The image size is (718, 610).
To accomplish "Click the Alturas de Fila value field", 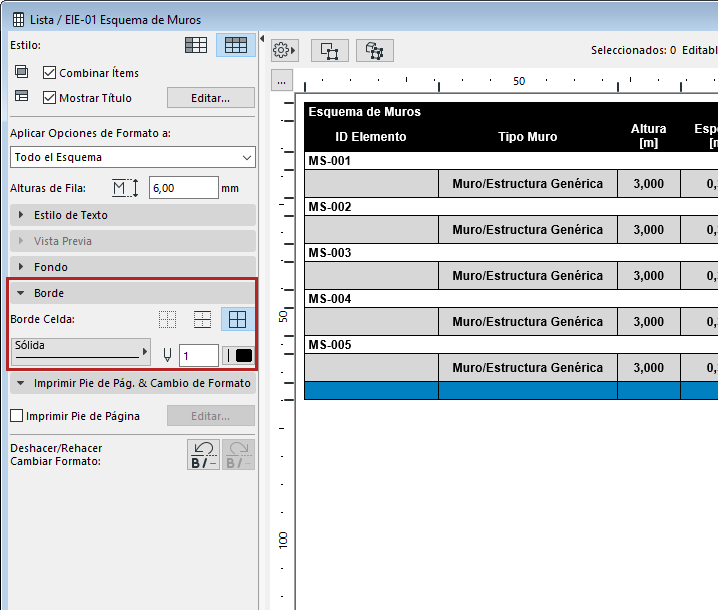I will click(x=184, y=188).
